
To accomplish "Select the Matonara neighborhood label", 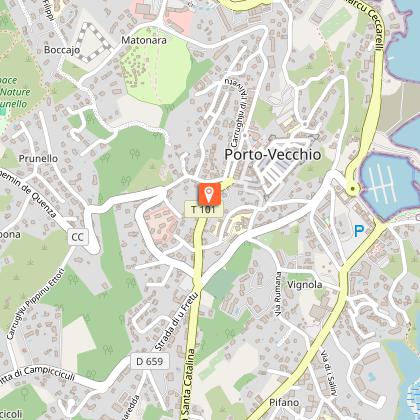I will pyautogui.click(x=144, y=40).
